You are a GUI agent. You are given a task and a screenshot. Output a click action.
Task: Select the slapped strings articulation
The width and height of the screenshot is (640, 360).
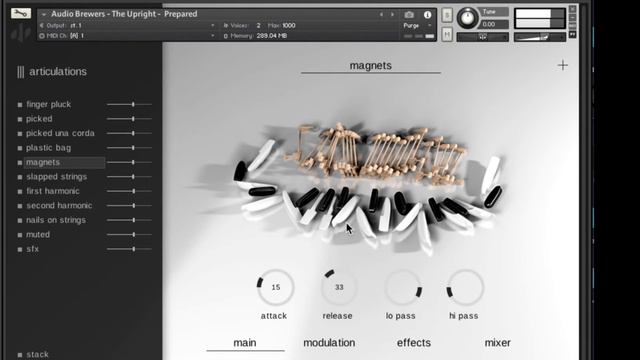pyautogui.click(x=56, y=177)
